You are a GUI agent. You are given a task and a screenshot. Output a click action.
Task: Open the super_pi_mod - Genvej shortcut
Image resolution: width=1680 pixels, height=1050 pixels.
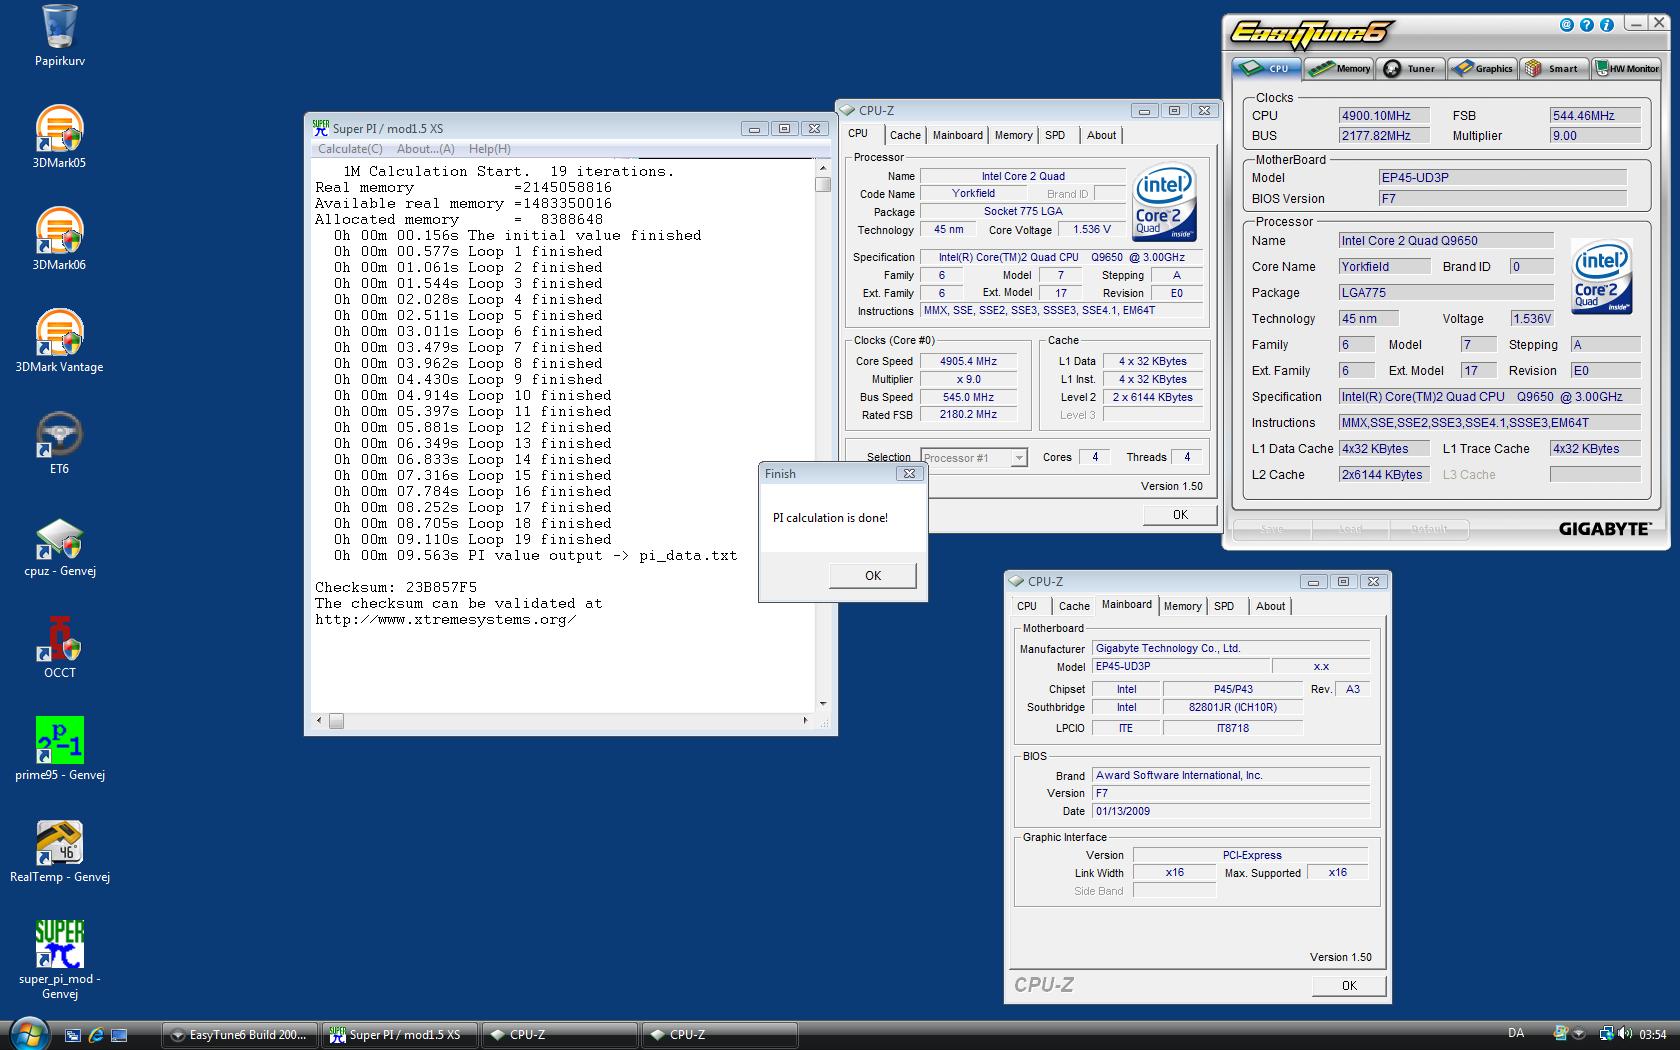pyautogui.click(x=59, y=959)
